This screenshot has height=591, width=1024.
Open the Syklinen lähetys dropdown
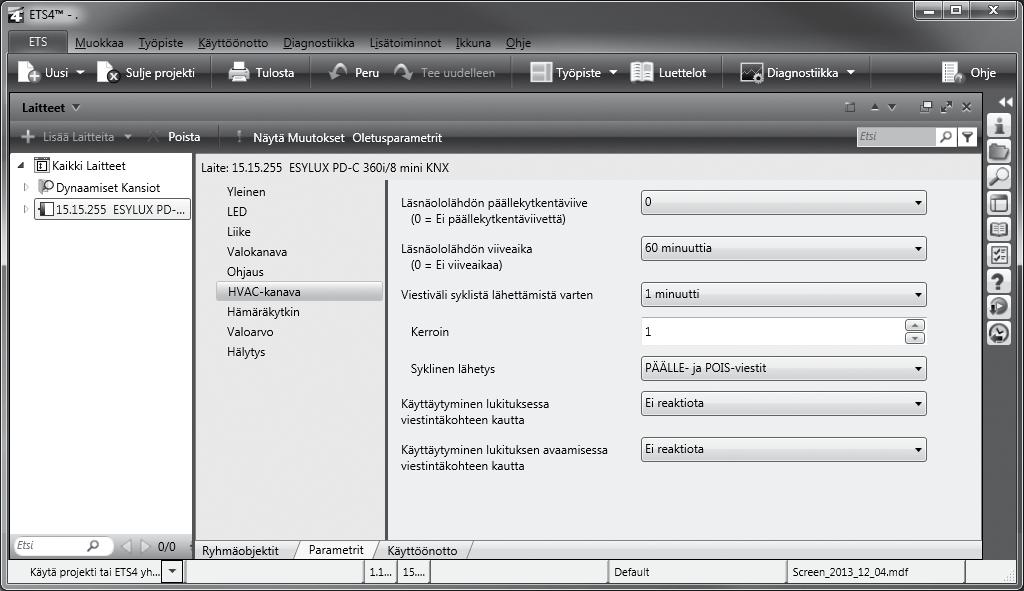point(784,368)
